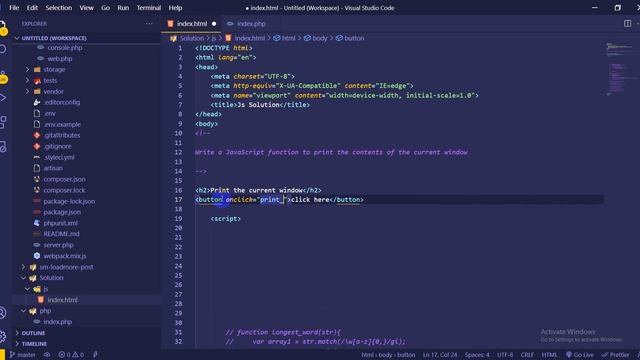Image resolution: width=640 pixels, height=360 pixels.
Task: Open the Help menu
Action: [x=175, y=8]
